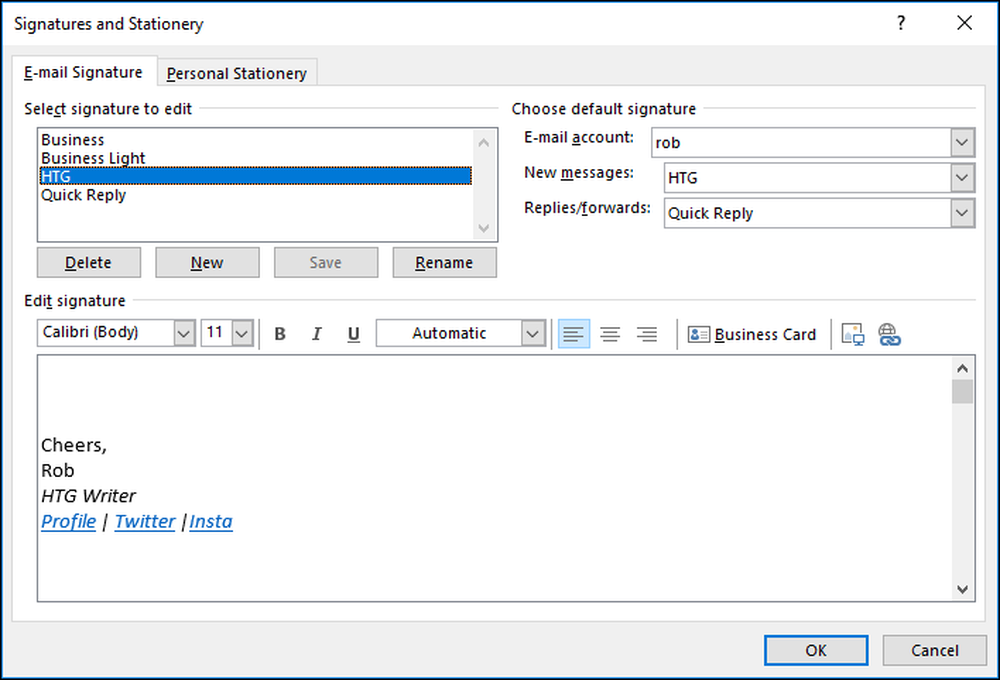Delete the selected signature
The height and width of the screenshot is (680, 1000).
pos(89,262)
